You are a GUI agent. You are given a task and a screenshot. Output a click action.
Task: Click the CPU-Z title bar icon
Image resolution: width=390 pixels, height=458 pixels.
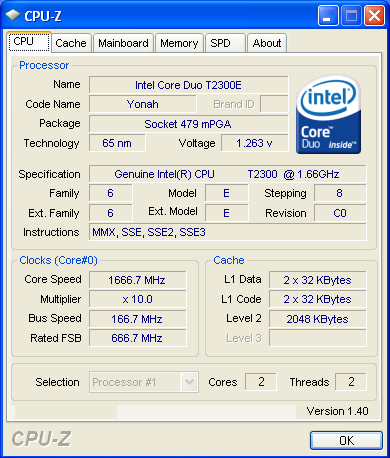point(13,15)
